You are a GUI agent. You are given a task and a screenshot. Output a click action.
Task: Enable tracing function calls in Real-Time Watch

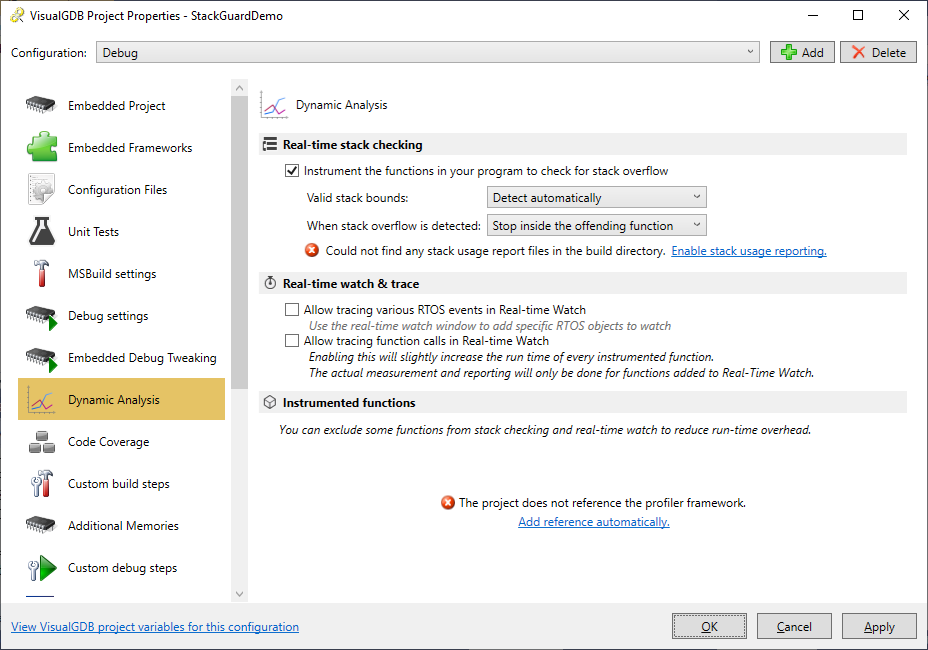tap(292, 341)
